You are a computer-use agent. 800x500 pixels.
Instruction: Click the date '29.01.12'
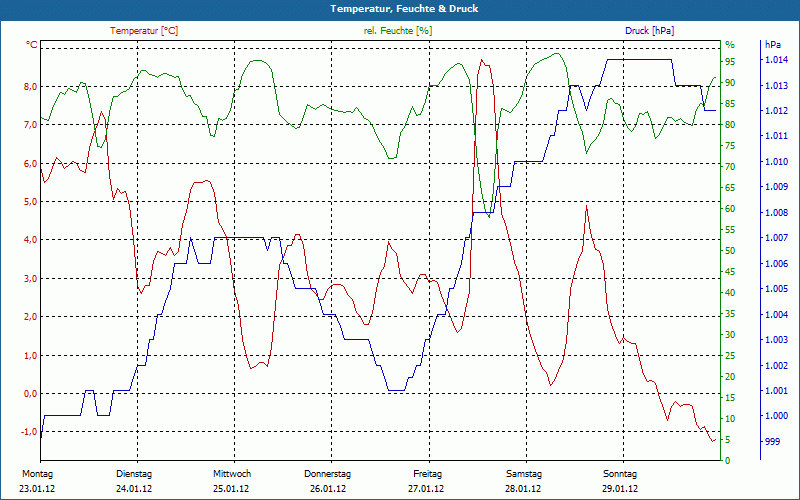[x=620, y=489]
